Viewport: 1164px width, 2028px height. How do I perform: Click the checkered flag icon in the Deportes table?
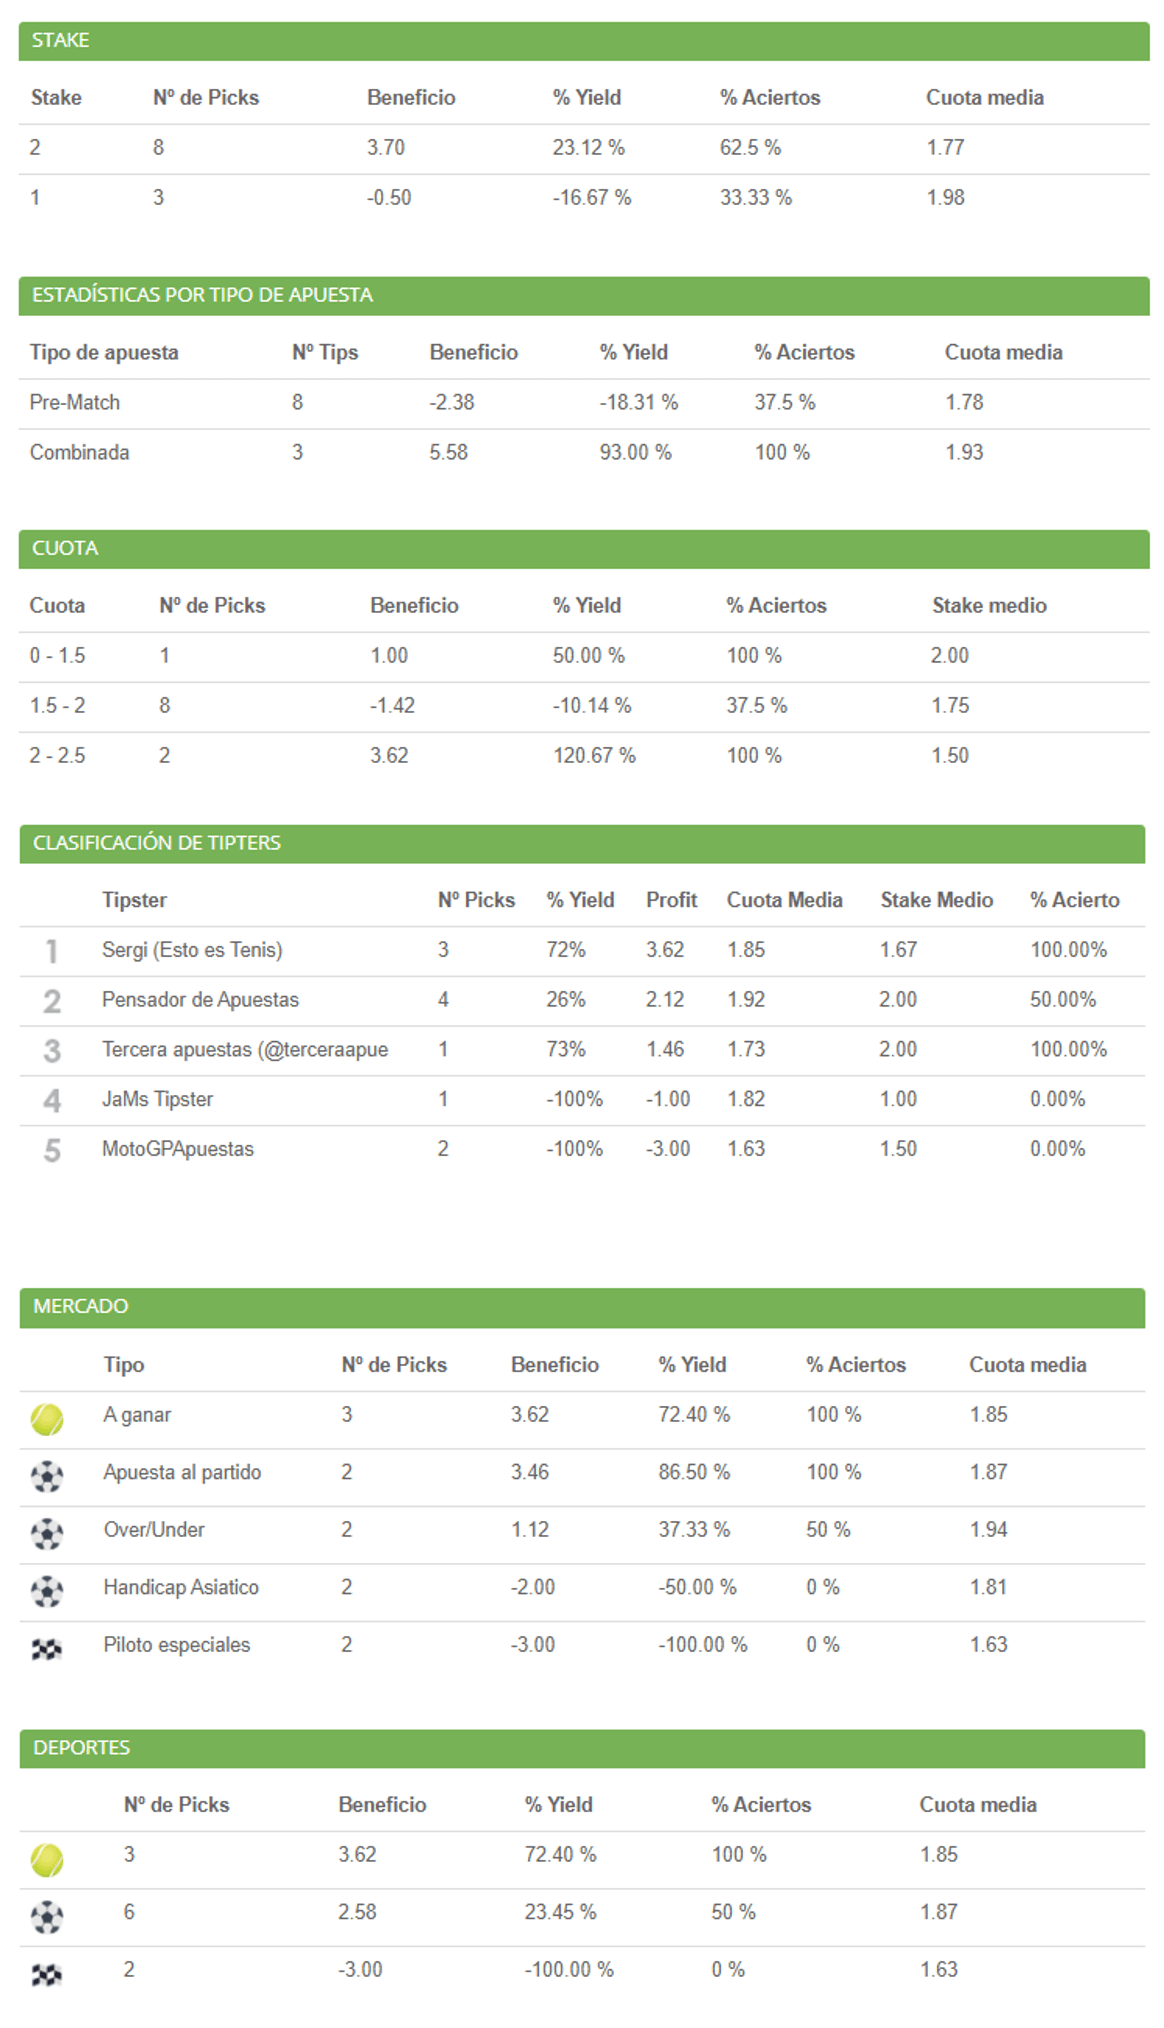coord(47,1974)
